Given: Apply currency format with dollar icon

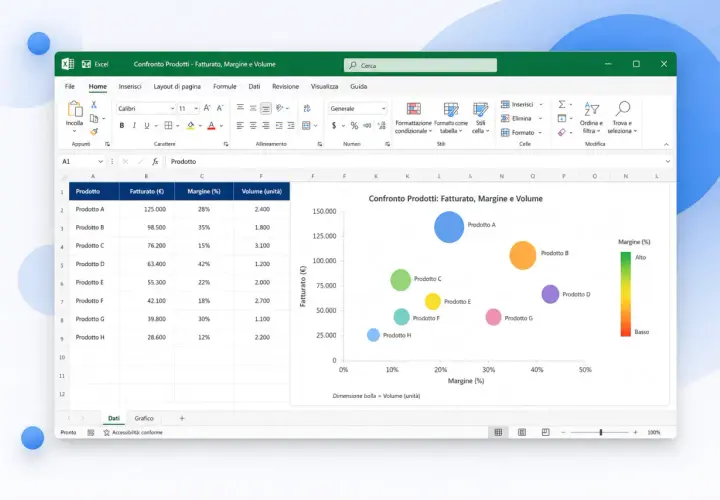Looking at the screenshot, I should (334, 125).
